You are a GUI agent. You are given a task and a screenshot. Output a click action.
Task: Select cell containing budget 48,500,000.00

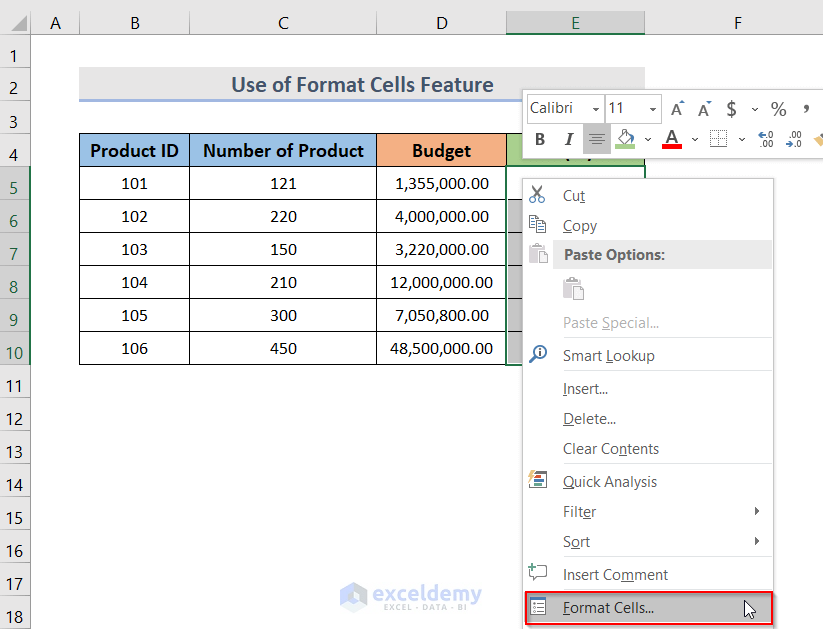coord(441,348)
